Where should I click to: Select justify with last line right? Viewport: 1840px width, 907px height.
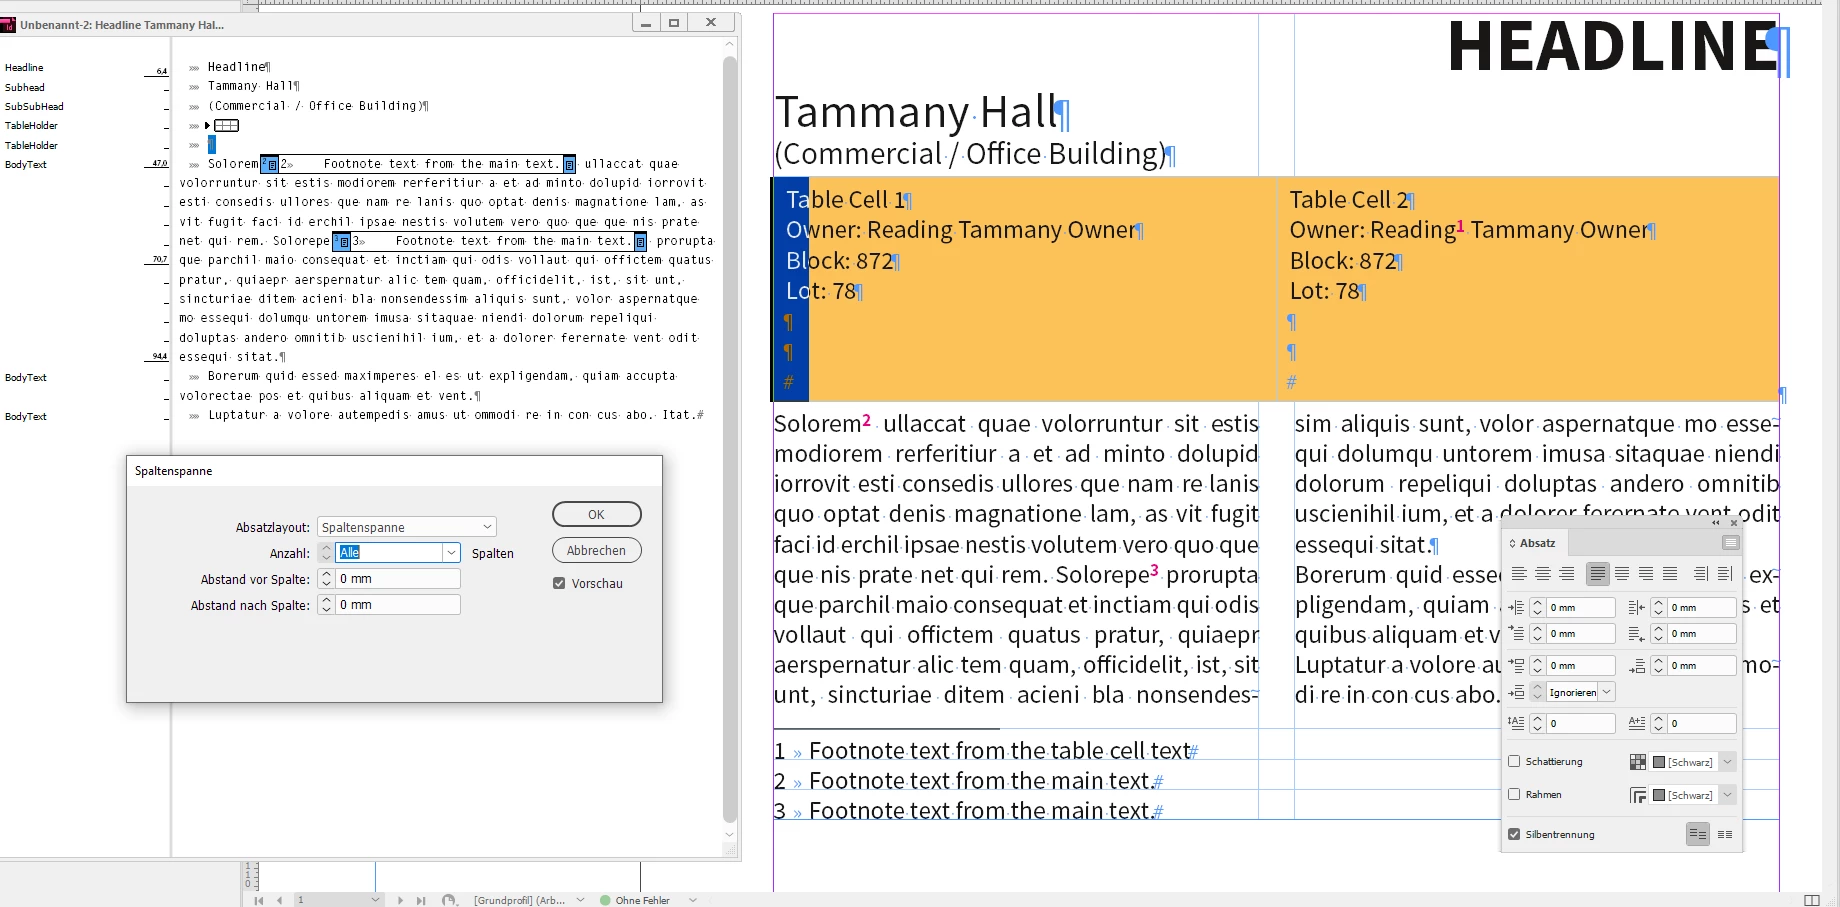point(1646,574)
